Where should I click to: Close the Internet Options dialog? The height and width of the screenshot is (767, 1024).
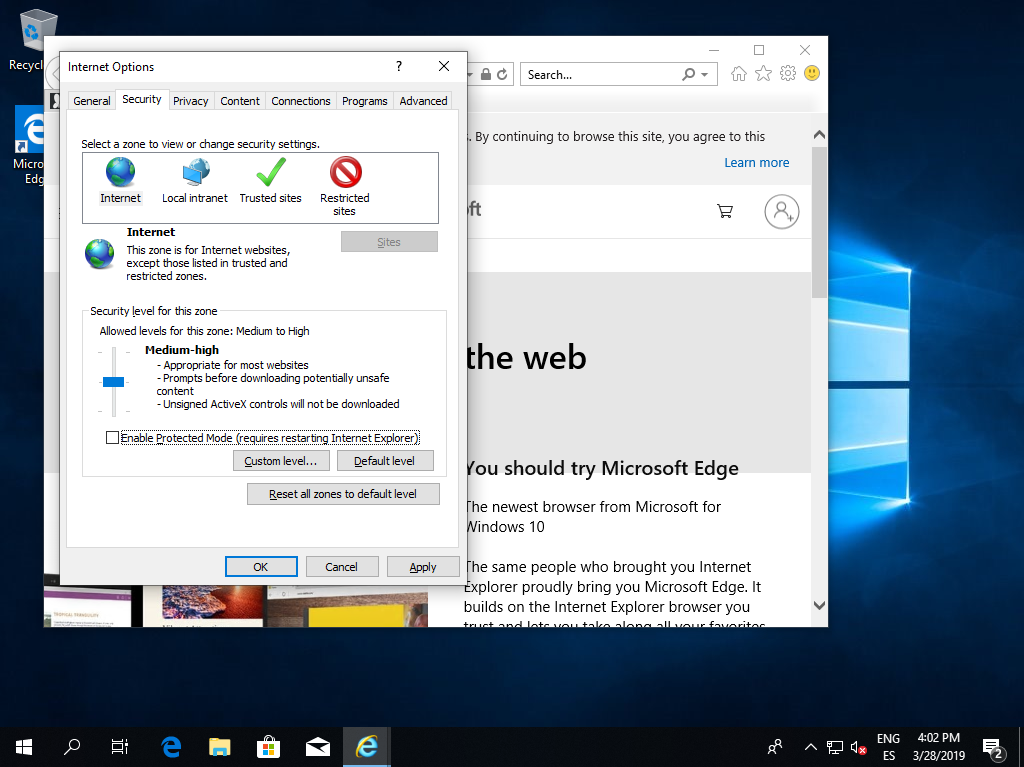coord(444,66)
